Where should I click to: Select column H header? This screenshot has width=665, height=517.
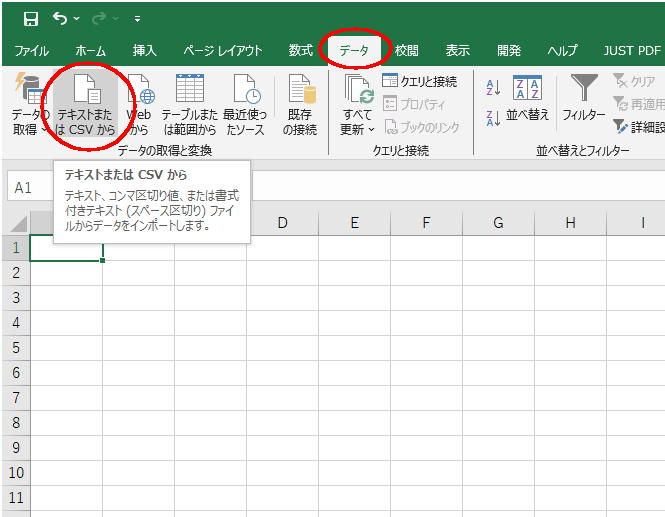tap(570, 223)
